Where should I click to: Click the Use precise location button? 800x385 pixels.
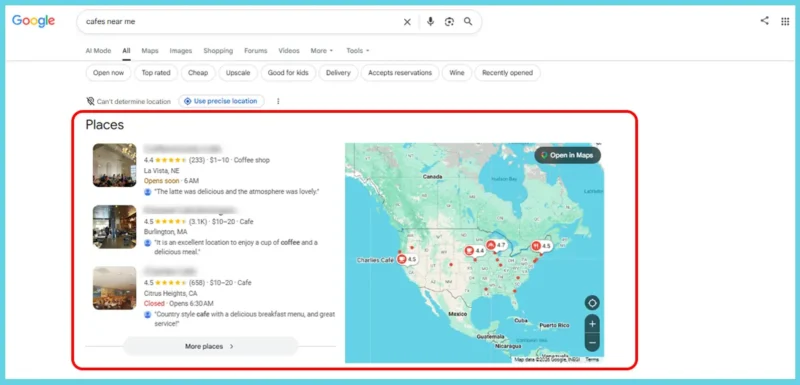(x=221, y=101)
